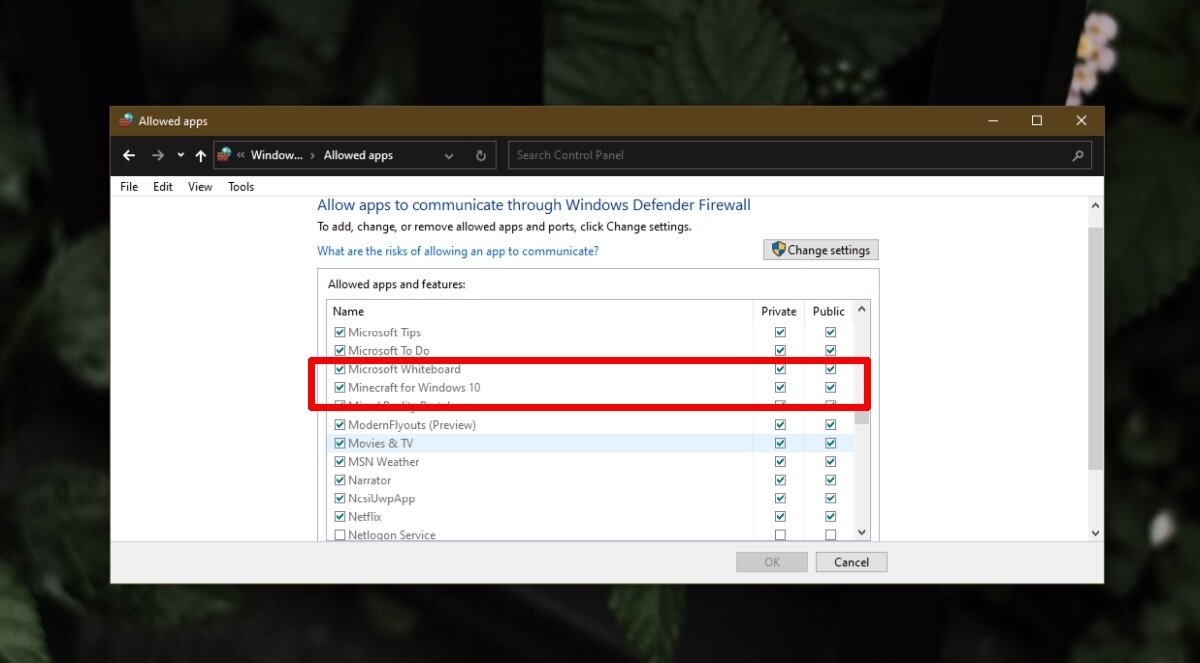Screen dimensions: 1200x663
Task: Click the Change settings button
Action: (820, 250)
